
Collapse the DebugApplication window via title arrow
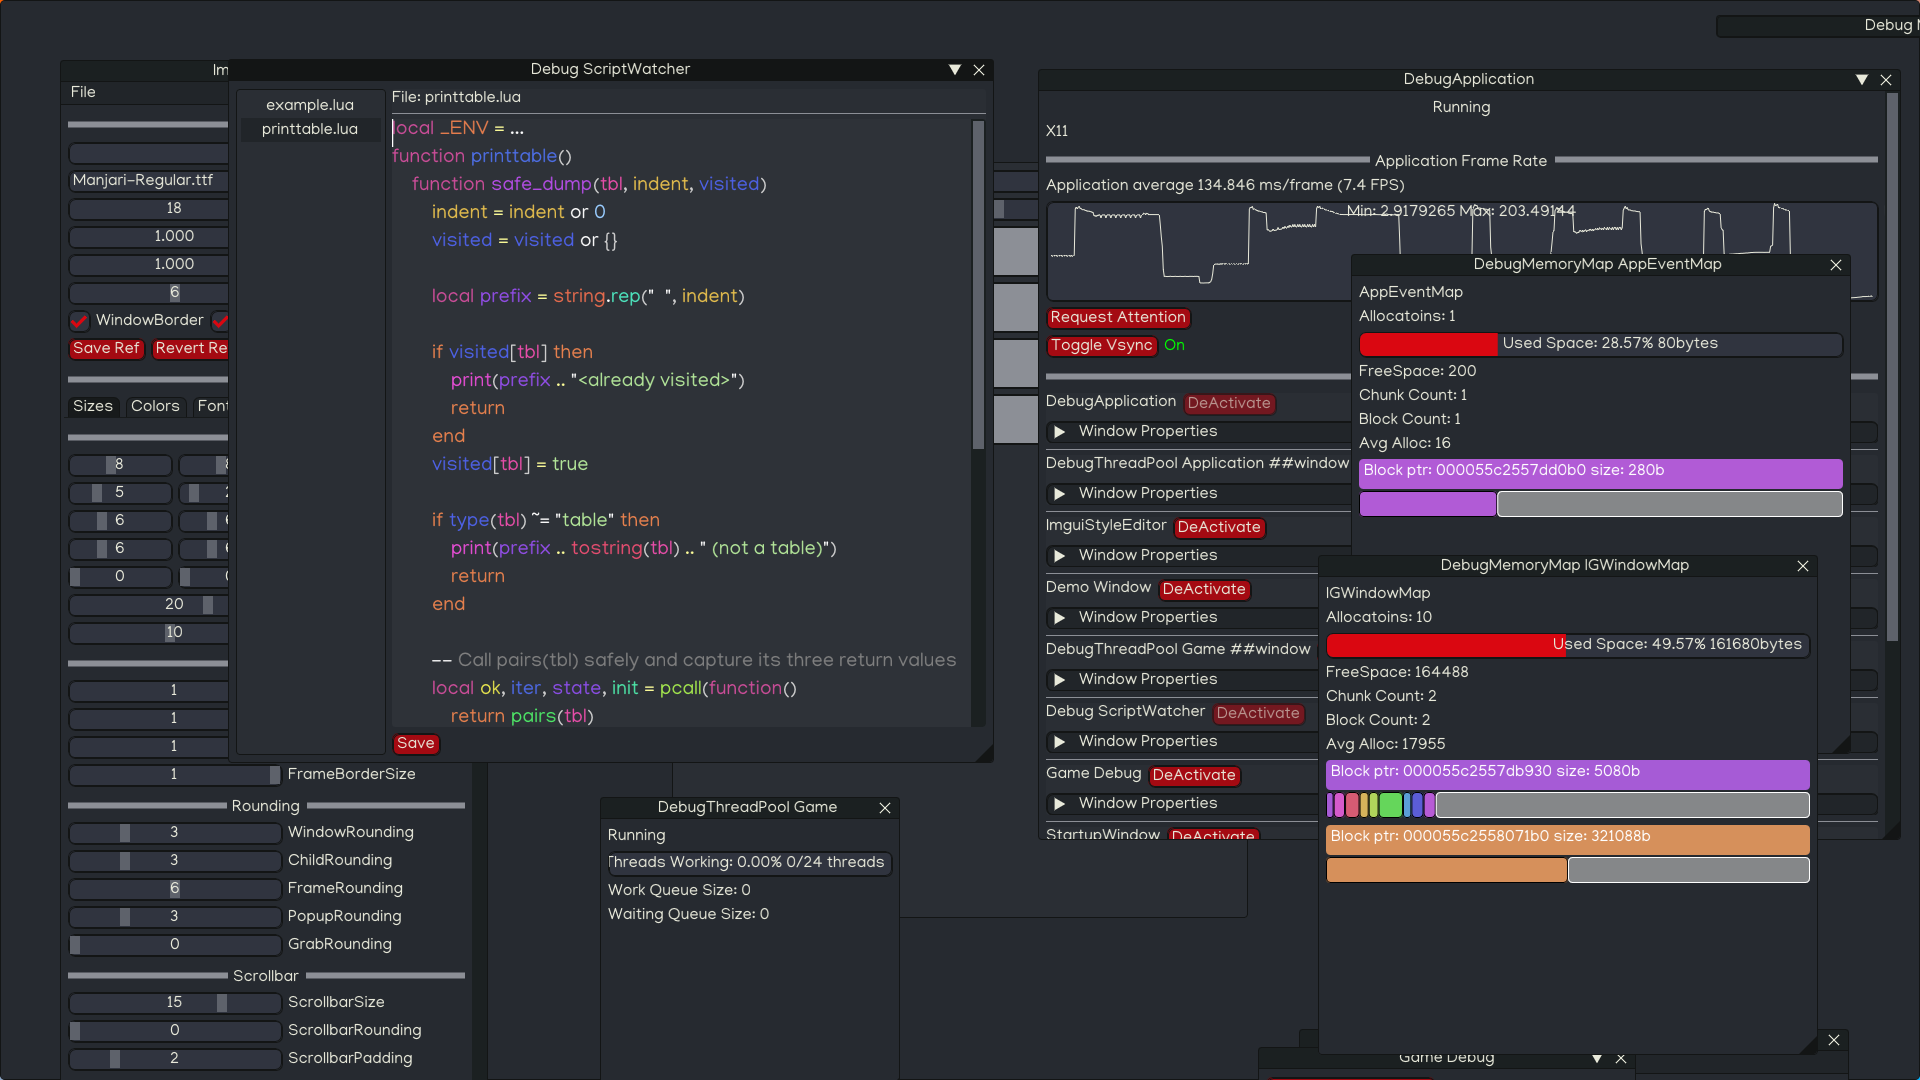point(1862,80)
